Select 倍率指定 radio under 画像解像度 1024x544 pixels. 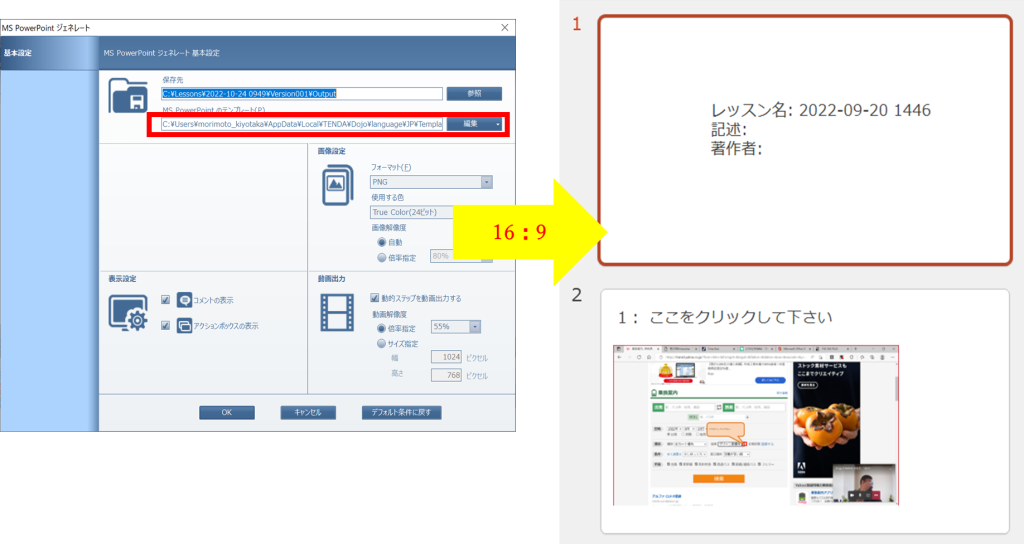381,258
